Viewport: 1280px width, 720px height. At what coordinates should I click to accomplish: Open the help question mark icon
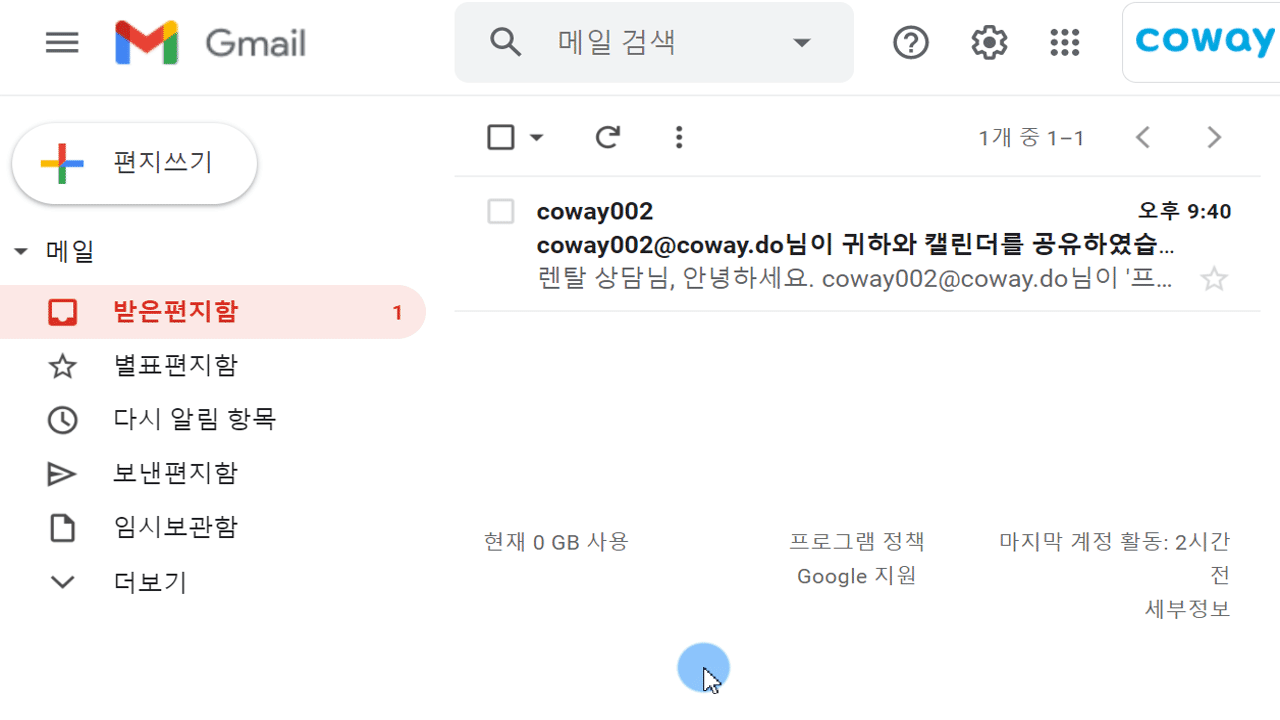click(x=911, y=43)
